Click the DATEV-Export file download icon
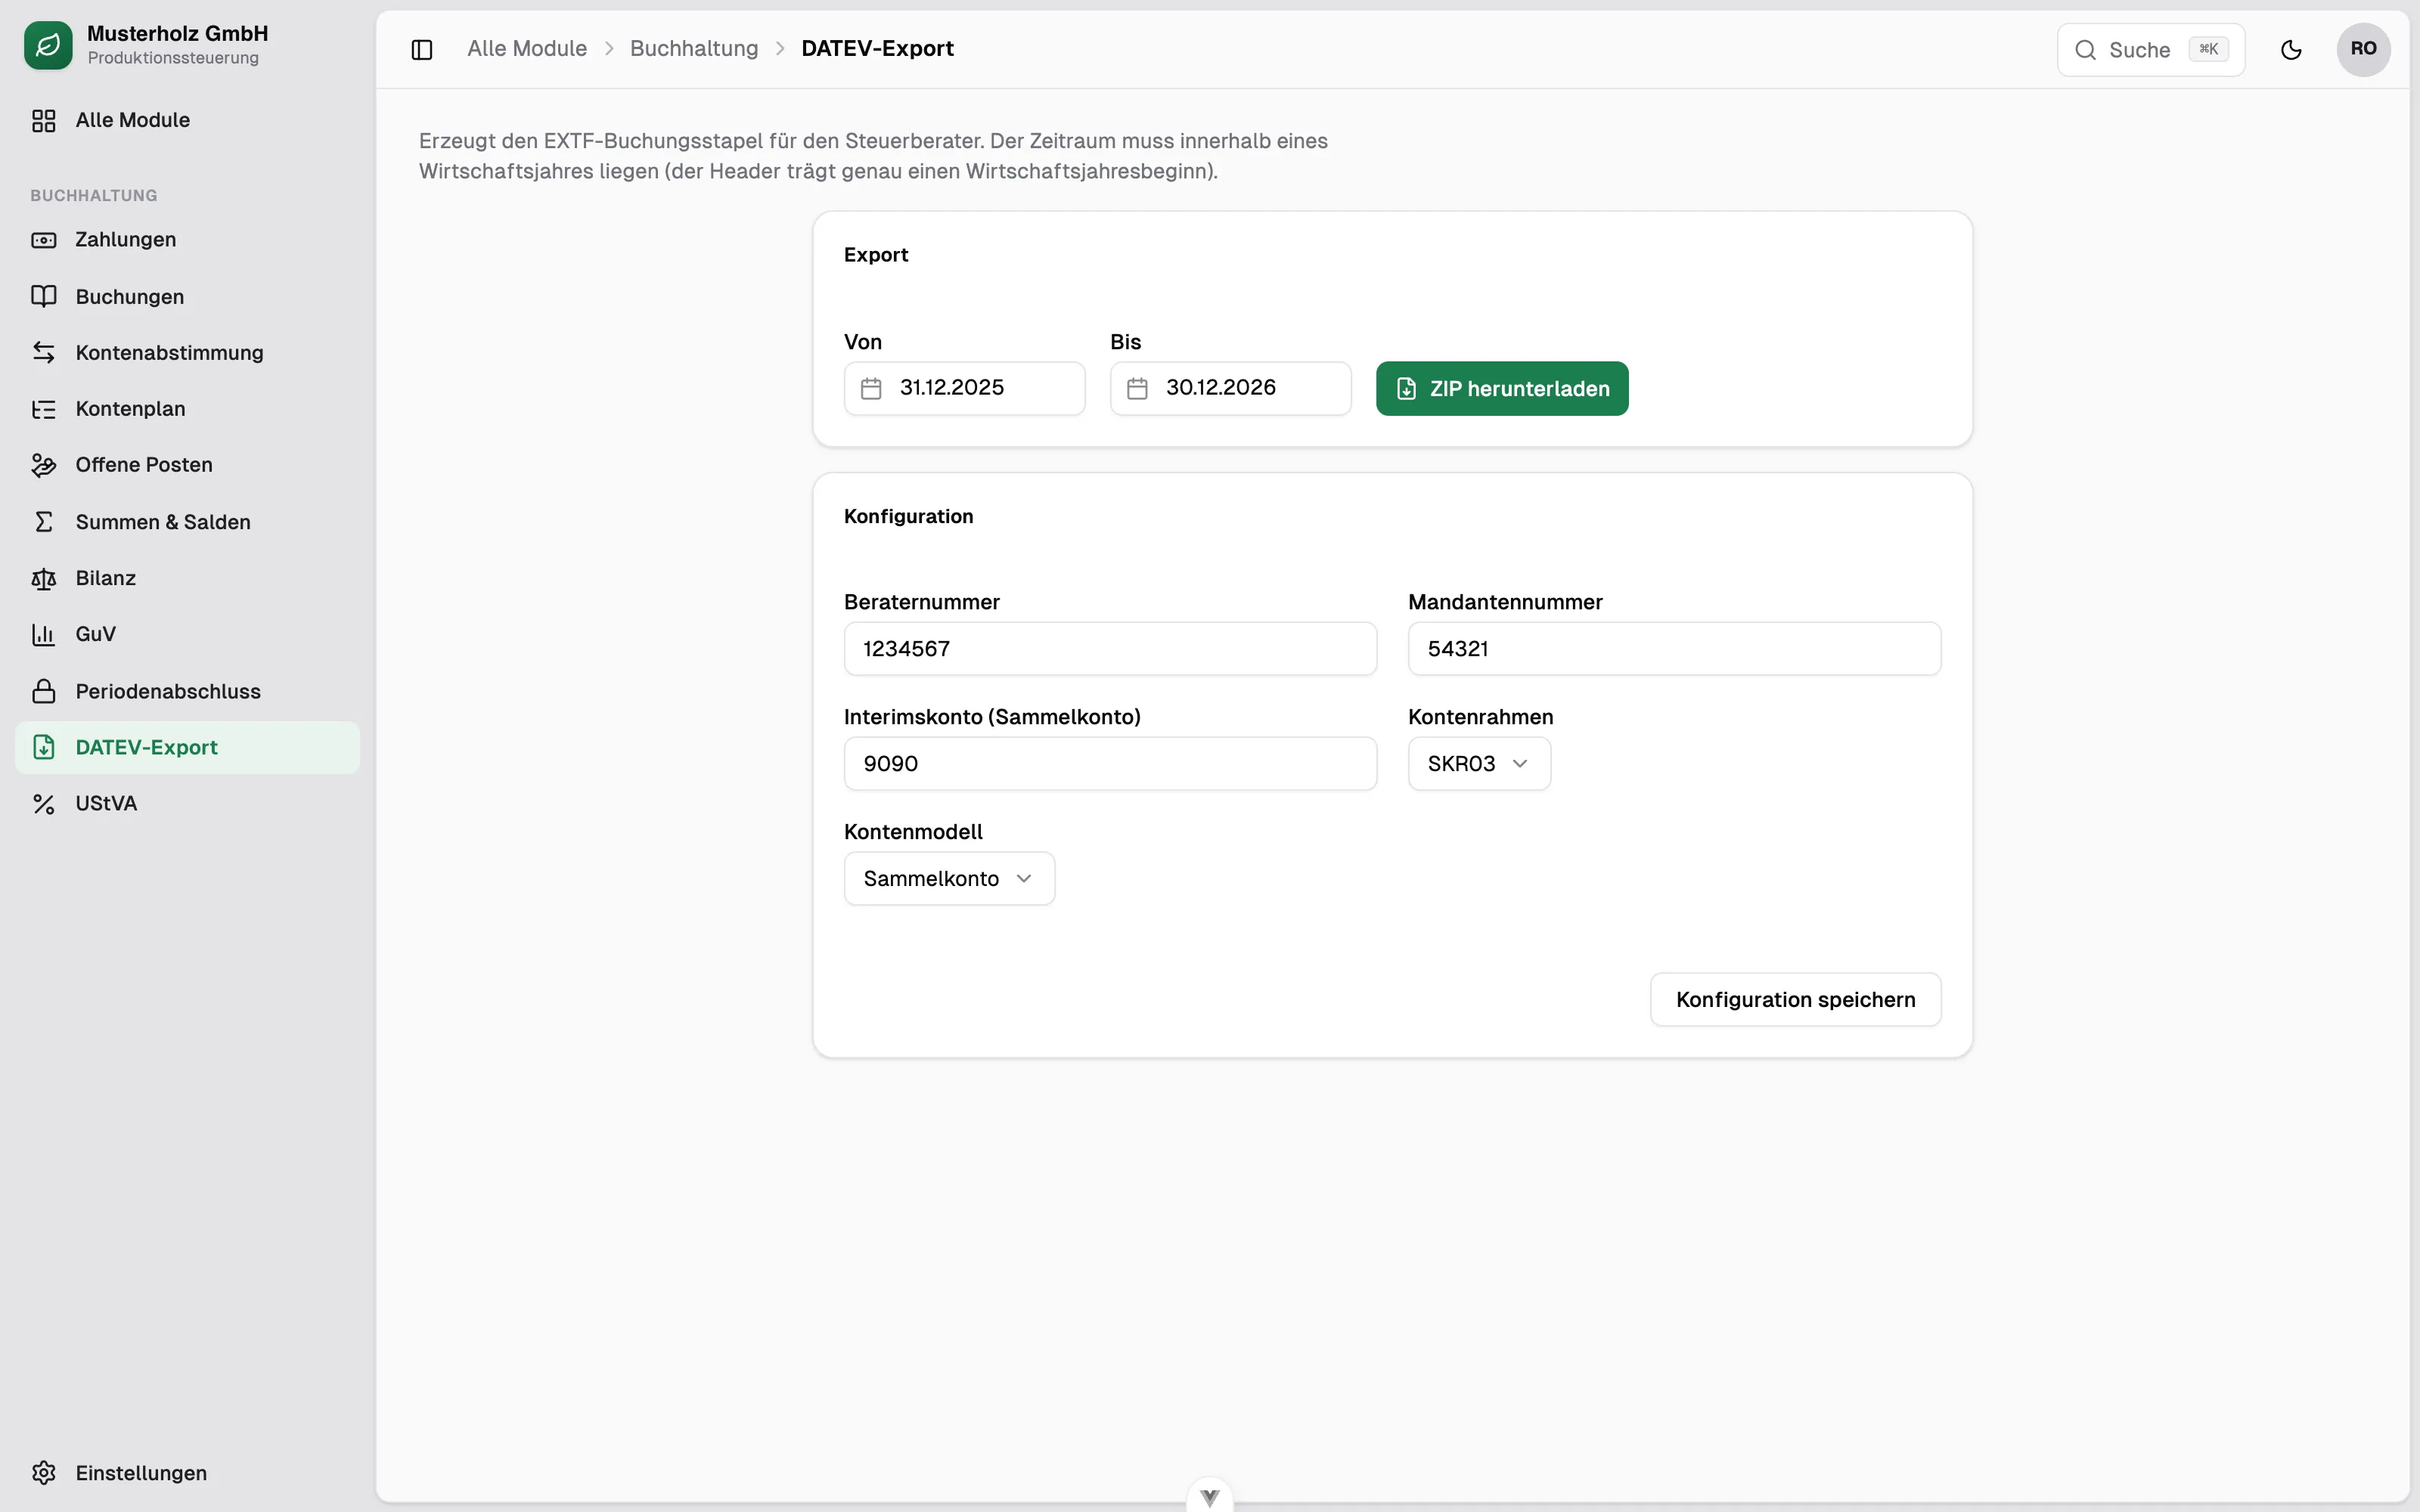2420x1512 pixels. pyautogui.click(x=43, y=747)
